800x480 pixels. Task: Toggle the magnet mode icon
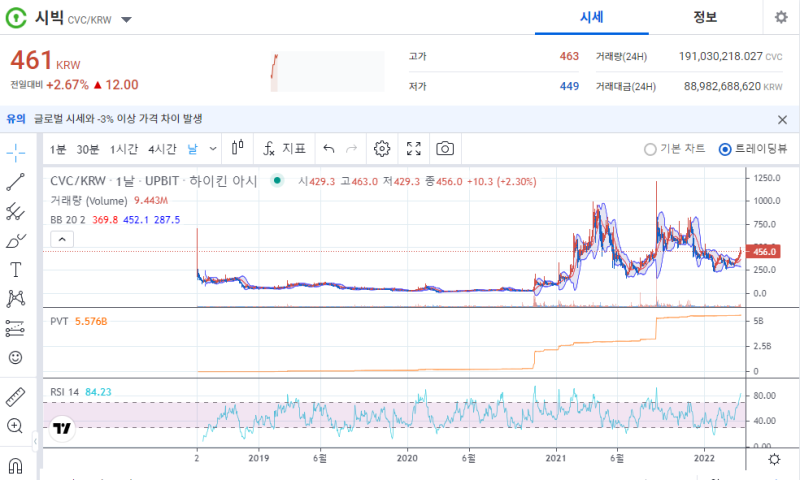pos(16,465)
